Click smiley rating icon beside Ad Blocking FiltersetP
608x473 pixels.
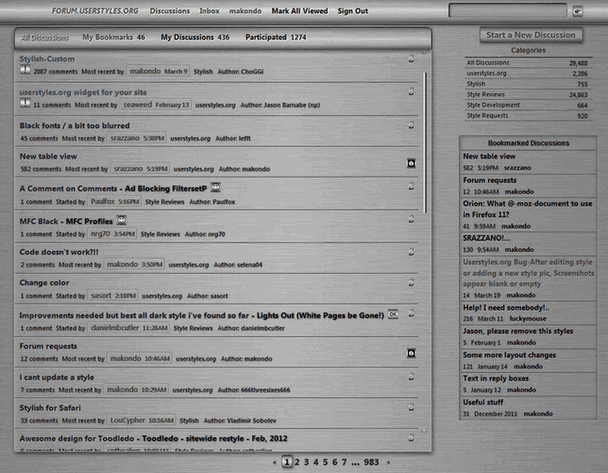[216, 188]
